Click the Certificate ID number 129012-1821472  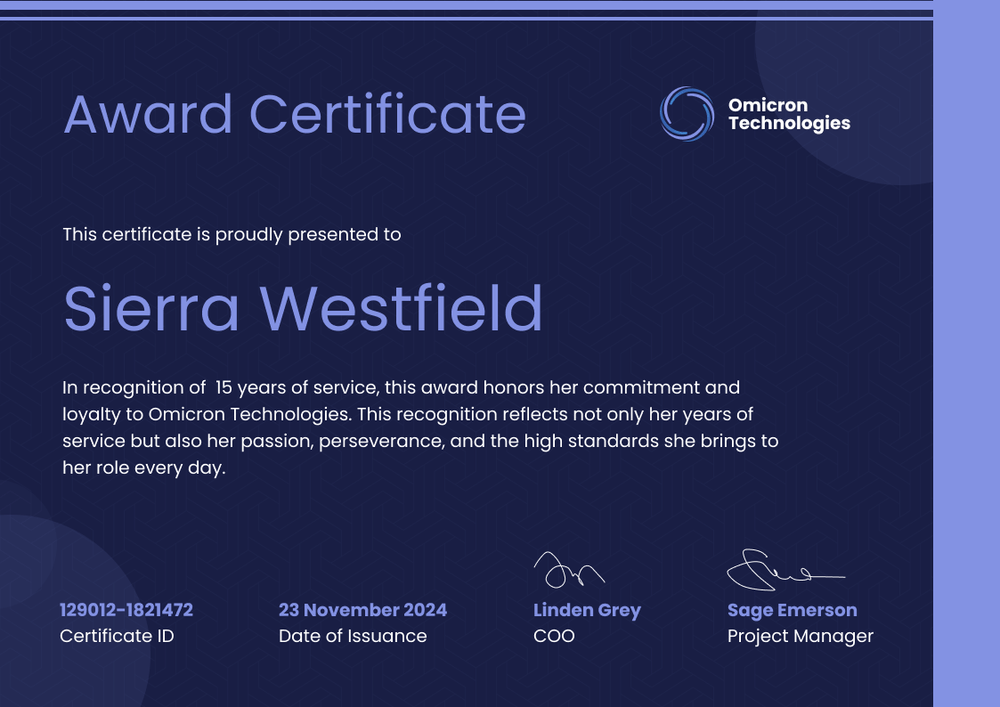(x=128, y=610)
